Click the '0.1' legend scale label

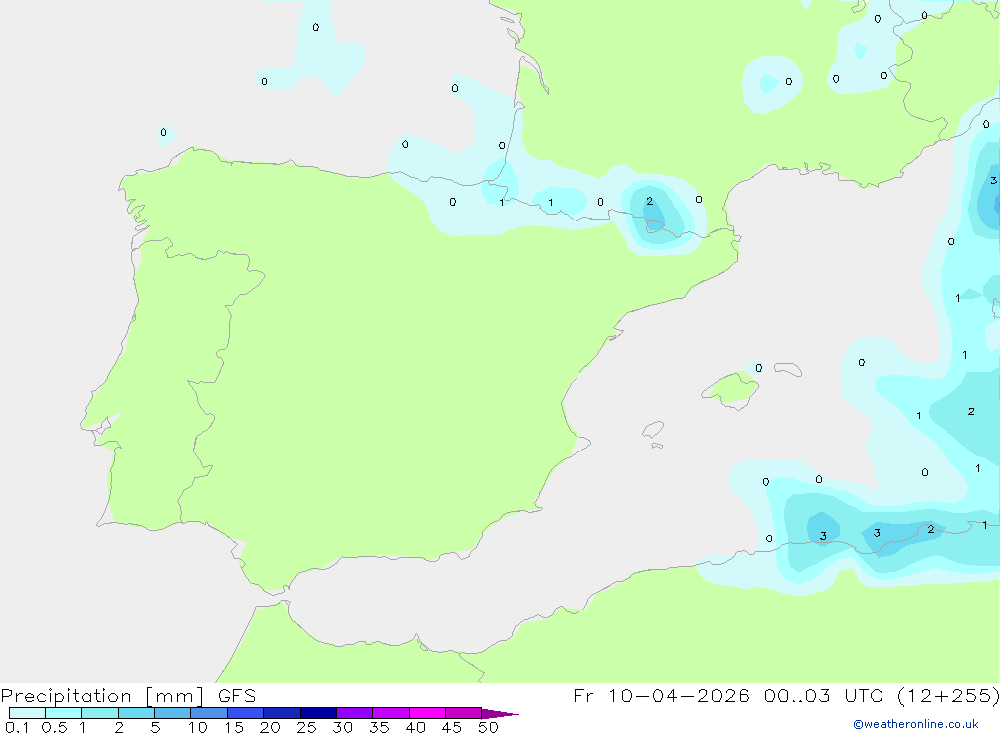tap(17, 727)
